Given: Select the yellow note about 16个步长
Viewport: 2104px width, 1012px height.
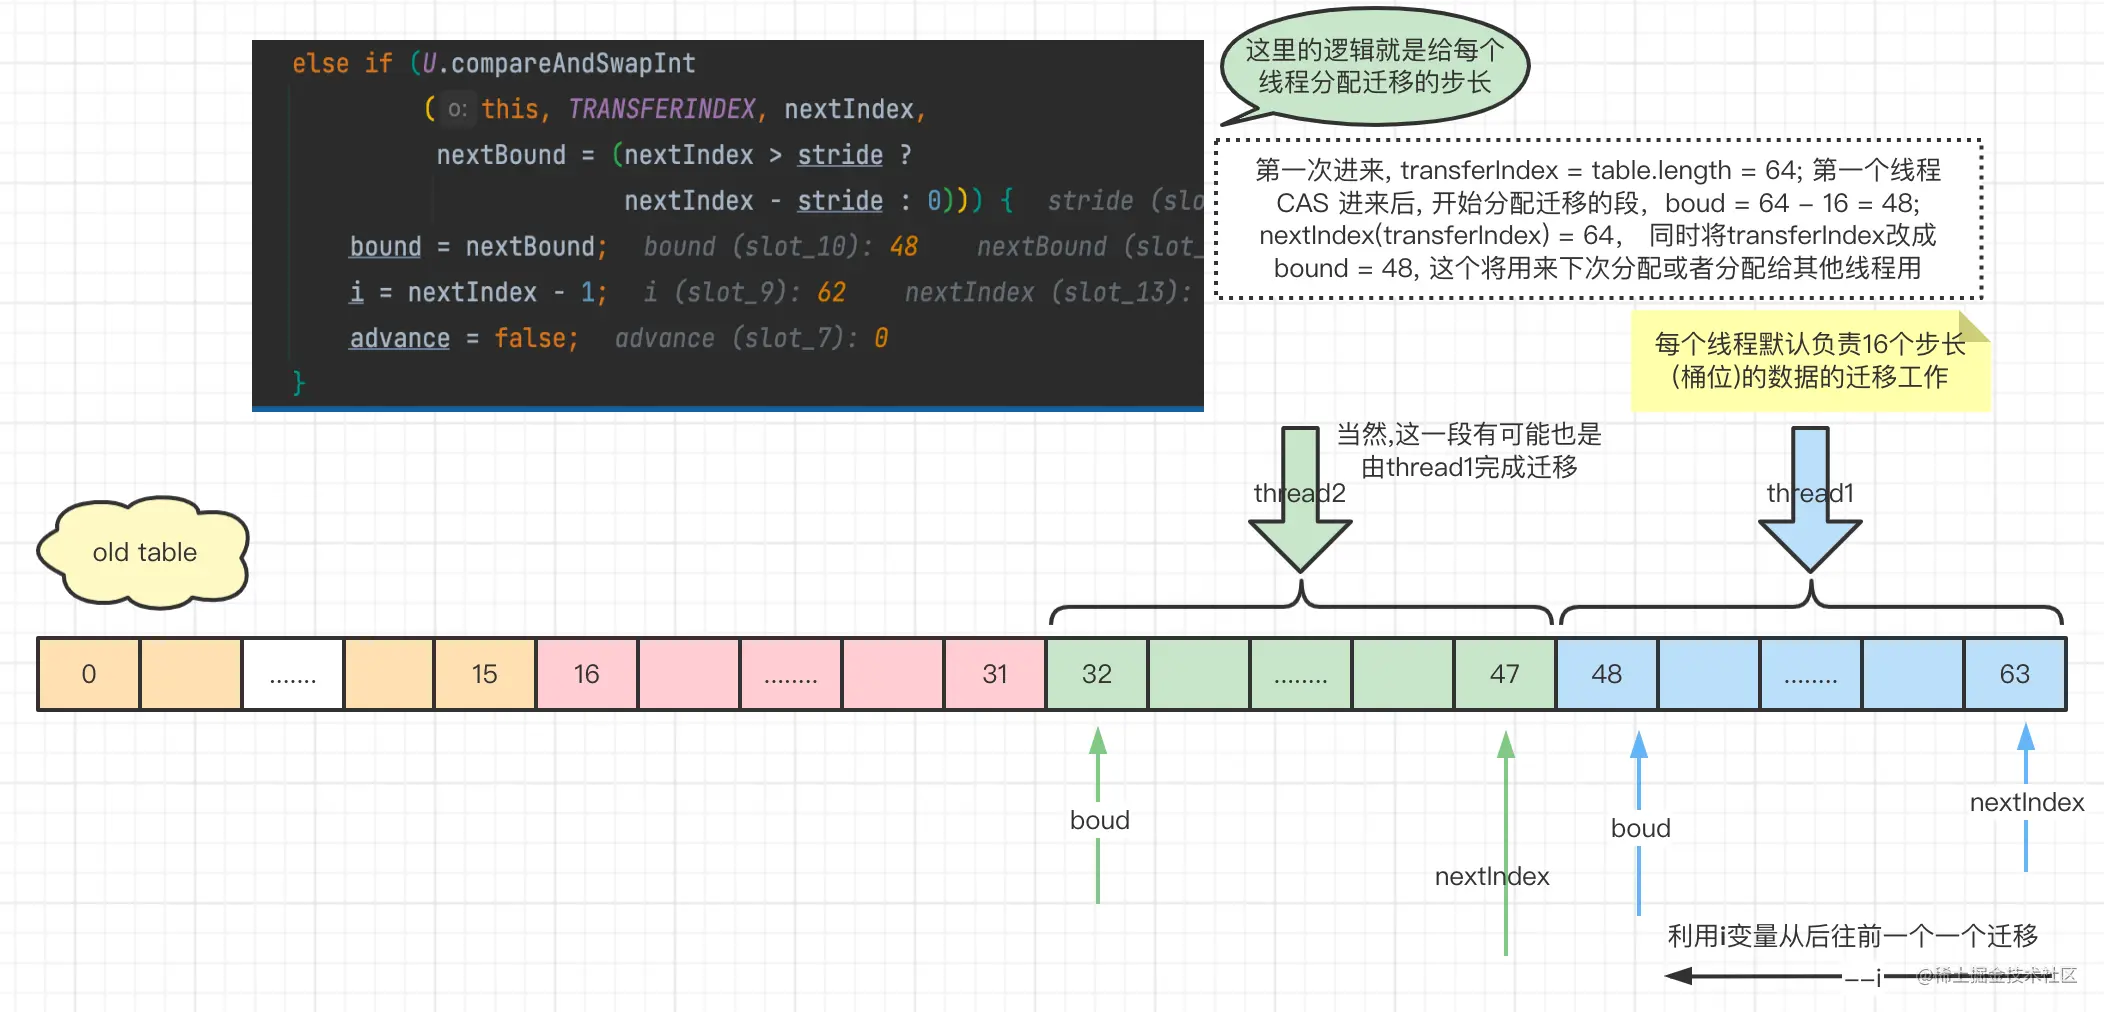Looking at the screenshot, I should (x=1810, y=361).
